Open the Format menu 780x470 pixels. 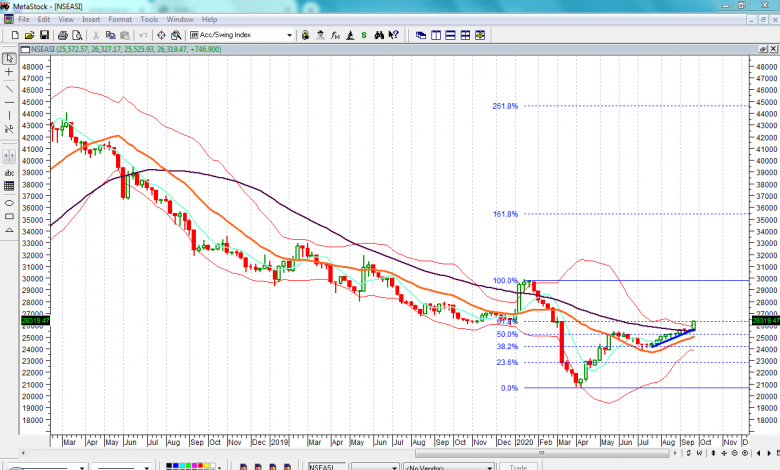pos(120,19)
